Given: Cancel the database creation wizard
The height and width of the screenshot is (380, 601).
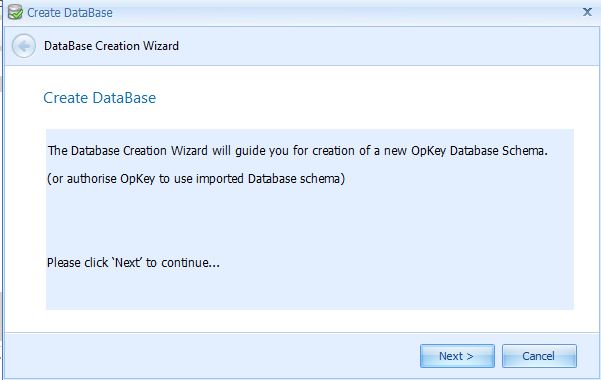Looking at the screenshot, I should [x=539, y=356].
